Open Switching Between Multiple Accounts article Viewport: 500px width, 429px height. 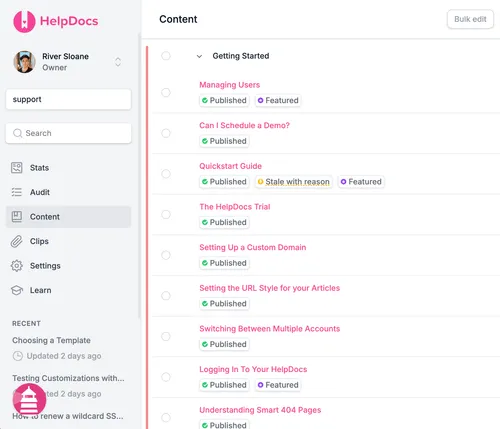tap(269, 329)
